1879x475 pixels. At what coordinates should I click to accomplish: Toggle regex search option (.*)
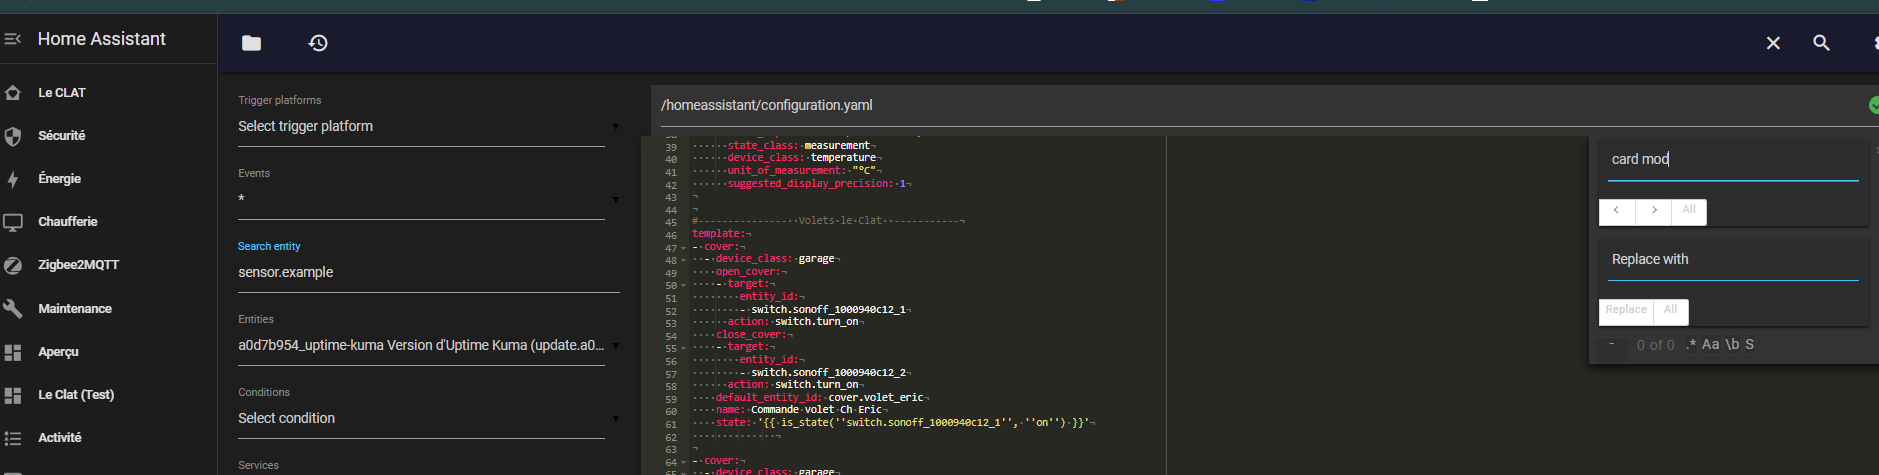point(1691,344)
